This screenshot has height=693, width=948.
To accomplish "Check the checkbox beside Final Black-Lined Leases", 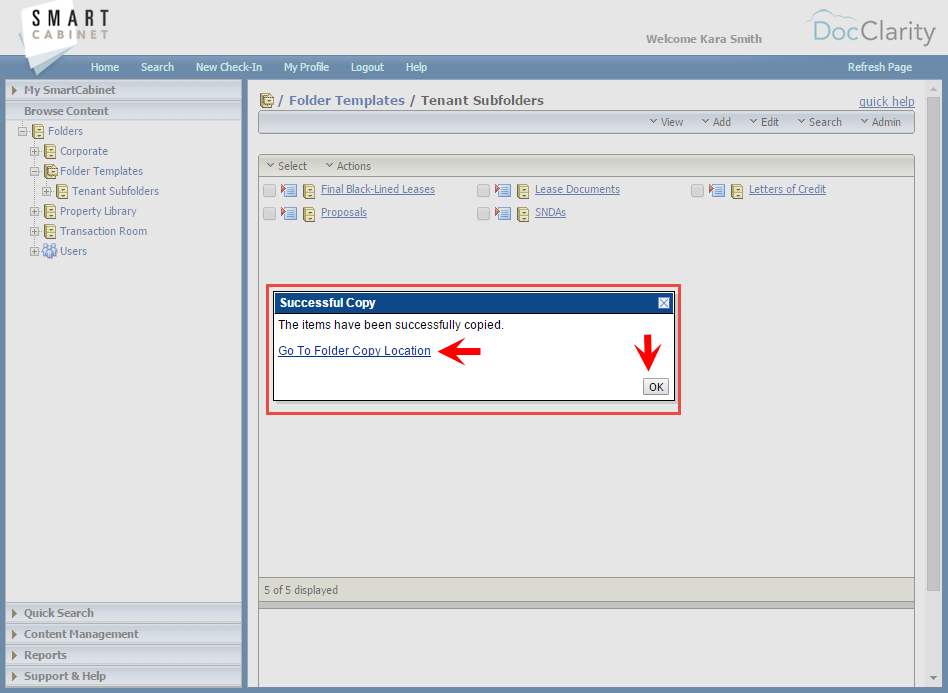I will pyautogui.click(x=269, y=190).
